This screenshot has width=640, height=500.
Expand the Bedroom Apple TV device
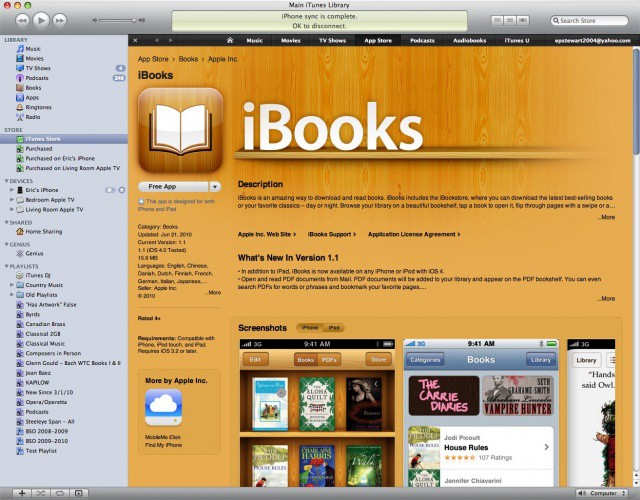tap(10, 199)
